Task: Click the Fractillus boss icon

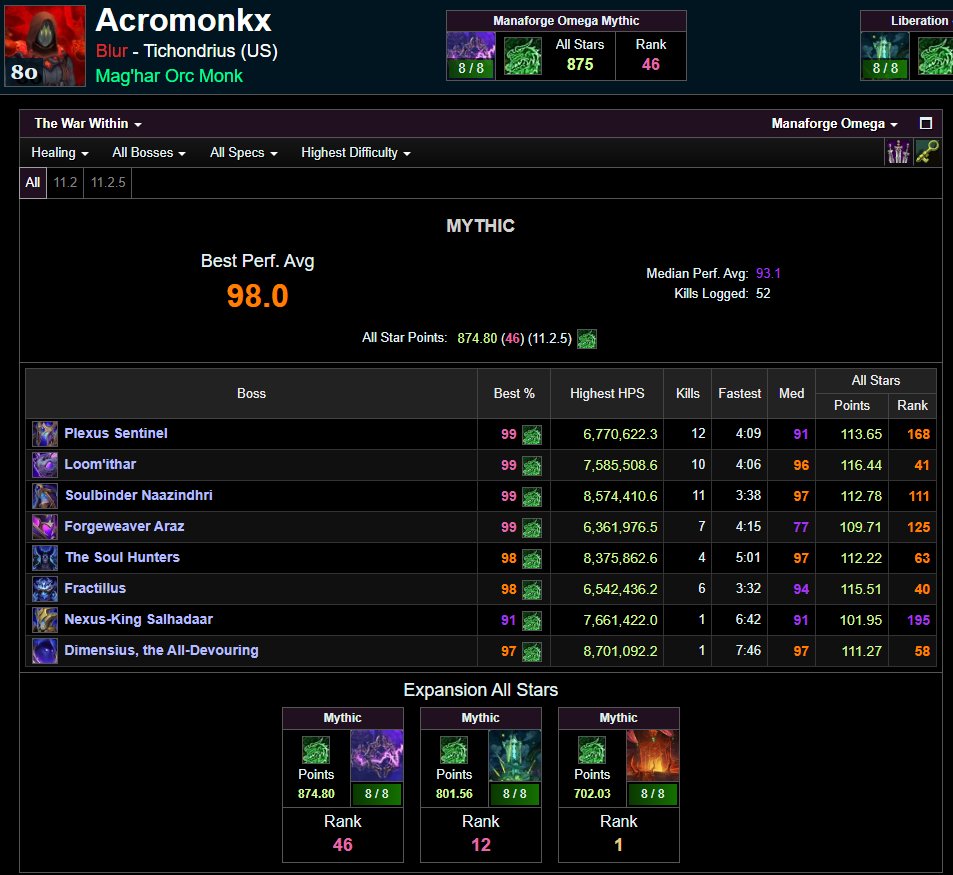Action: point(45,589)
